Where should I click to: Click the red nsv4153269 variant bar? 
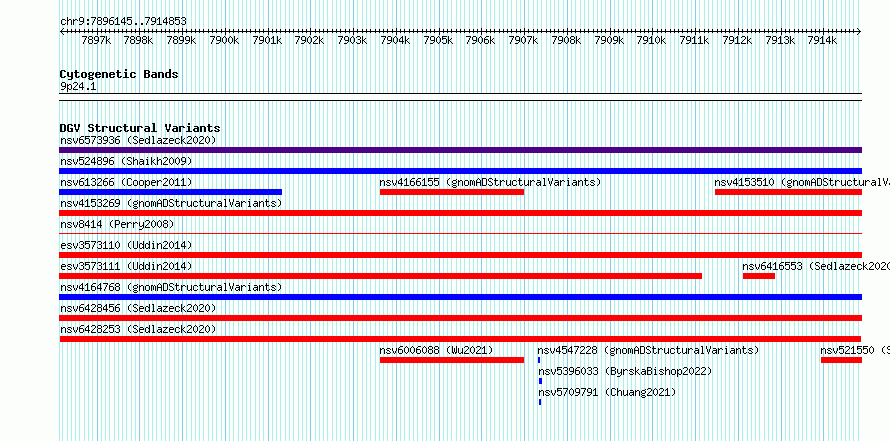coord(460,213)
